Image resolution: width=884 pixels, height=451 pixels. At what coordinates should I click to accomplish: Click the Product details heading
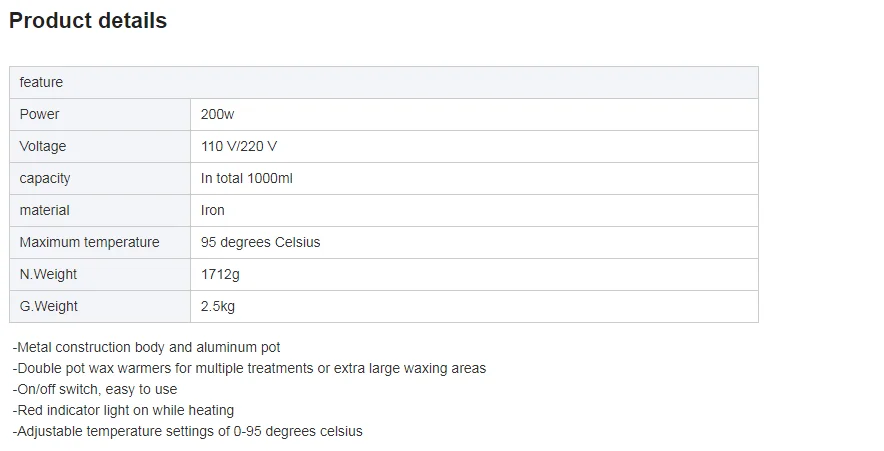[88, 21]
